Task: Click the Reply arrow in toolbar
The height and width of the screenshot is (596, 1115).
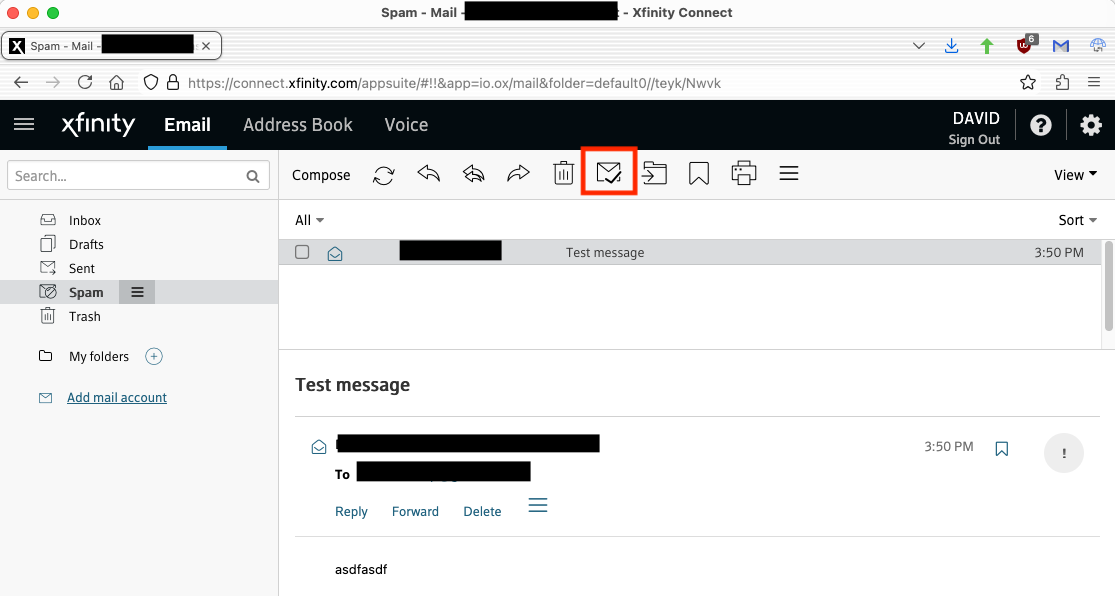Action: click(x=429, y=174)
